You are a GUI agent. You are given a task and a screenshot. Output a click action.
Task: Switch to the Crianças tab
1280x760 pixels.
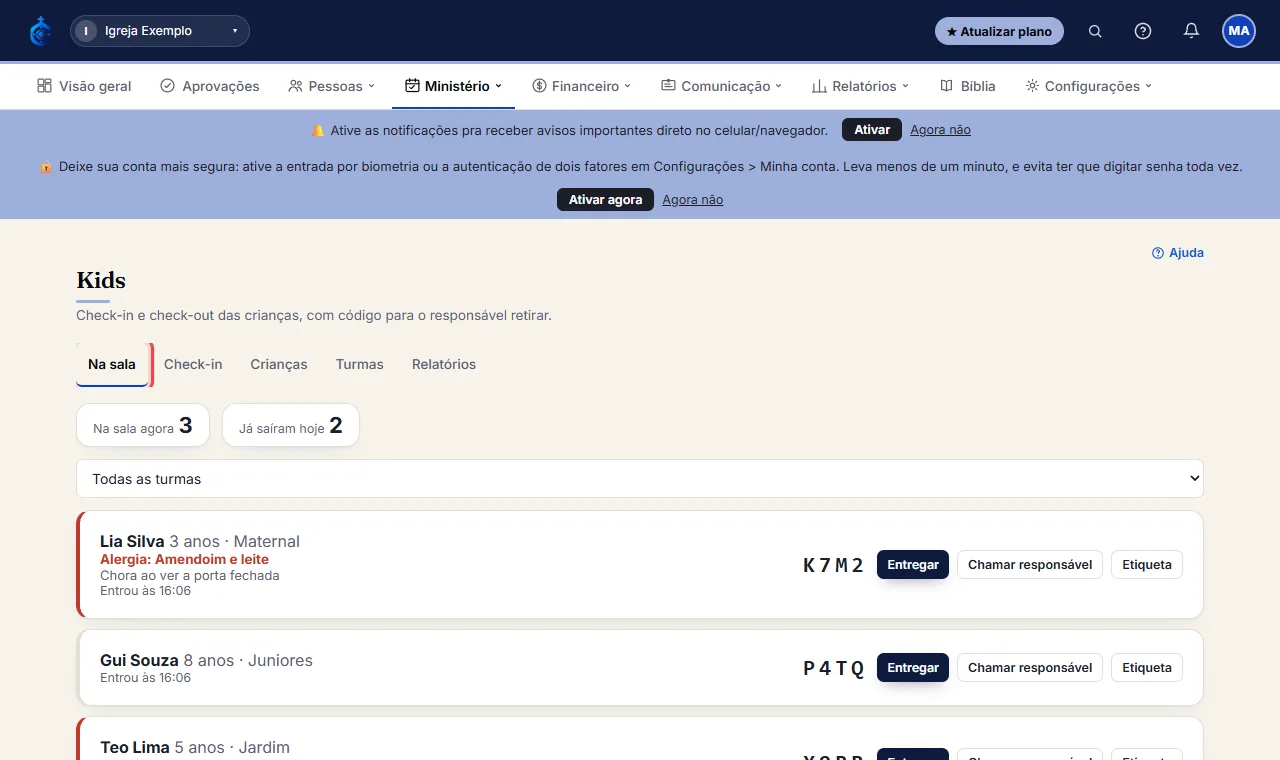[x=279, y=364]
